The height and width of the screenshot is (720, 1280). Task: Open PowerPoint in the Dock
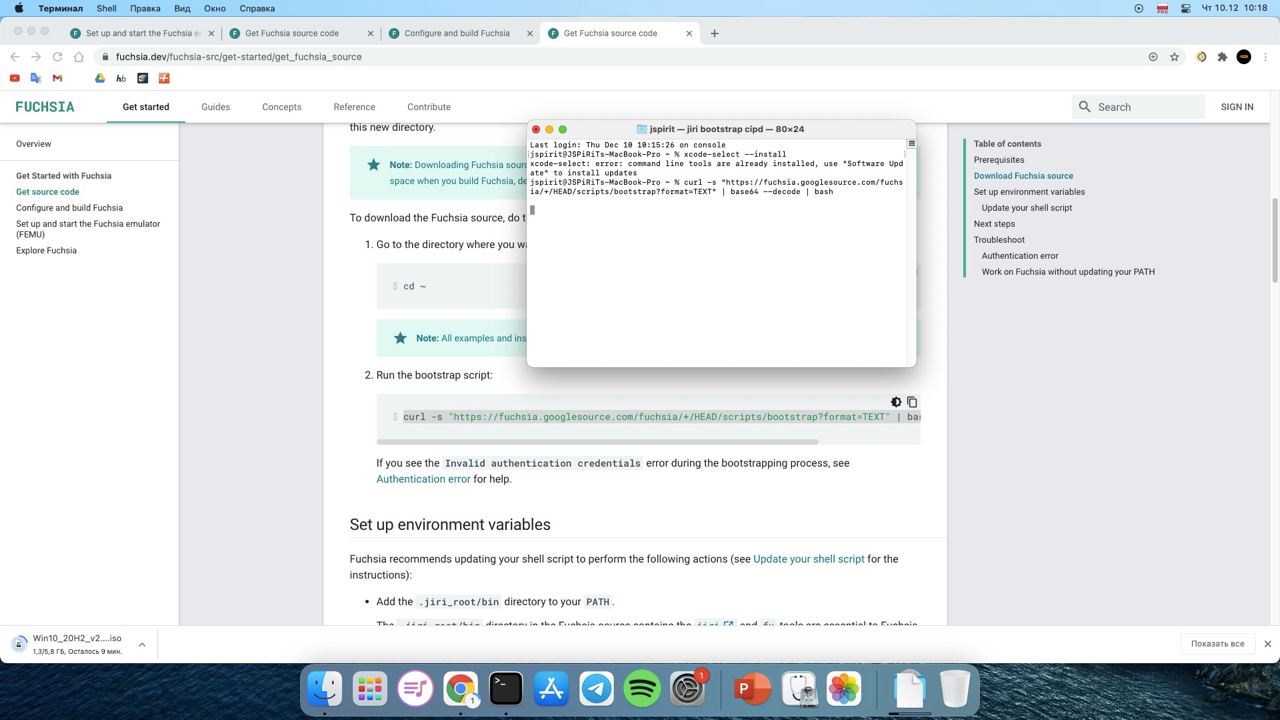coord(752,688)
